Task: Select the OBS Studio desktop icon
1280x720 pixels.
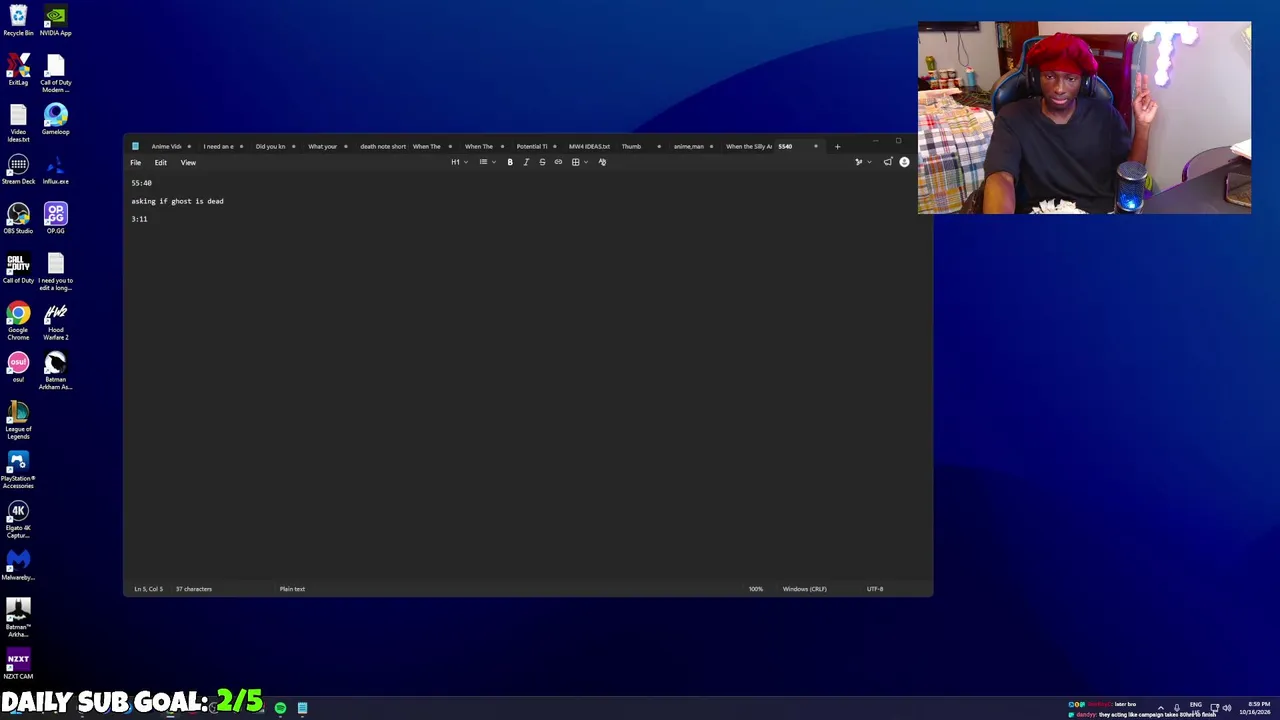Action: tap(18, 219)
